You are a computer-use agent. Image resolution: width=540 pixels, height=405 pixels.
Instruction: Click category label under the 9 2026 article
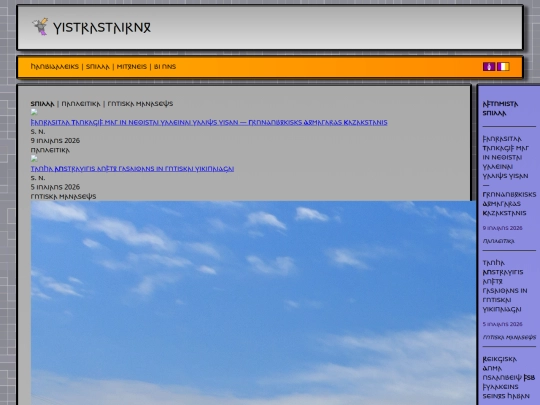click(50, 150)
